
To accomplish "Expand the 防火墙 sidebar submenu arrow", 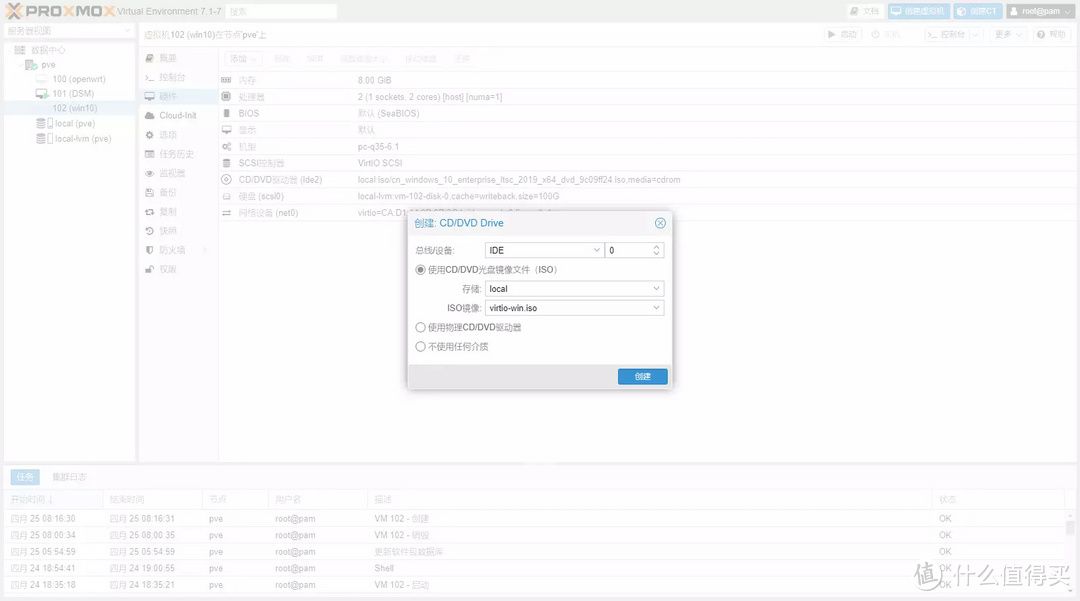I will [x=205, y=251].
